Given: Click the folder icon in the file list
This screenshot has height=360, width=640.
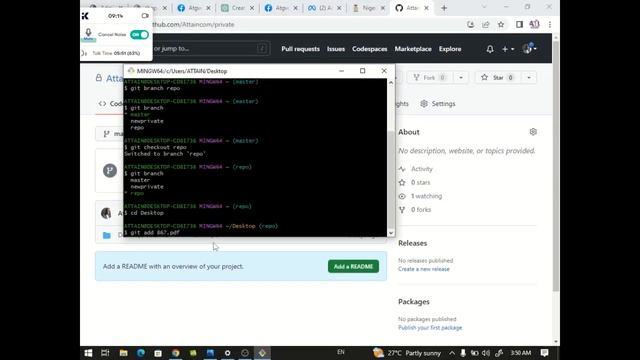Looking at the screenshot, I should click(107, 235).
